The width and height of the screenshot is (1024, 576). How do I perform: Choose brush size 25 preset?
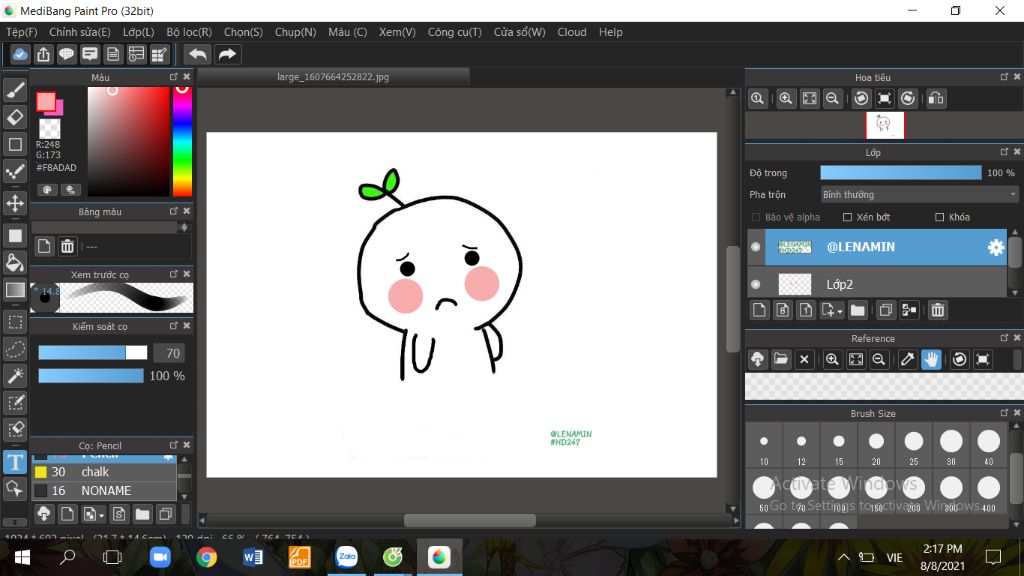click(914, 447)
